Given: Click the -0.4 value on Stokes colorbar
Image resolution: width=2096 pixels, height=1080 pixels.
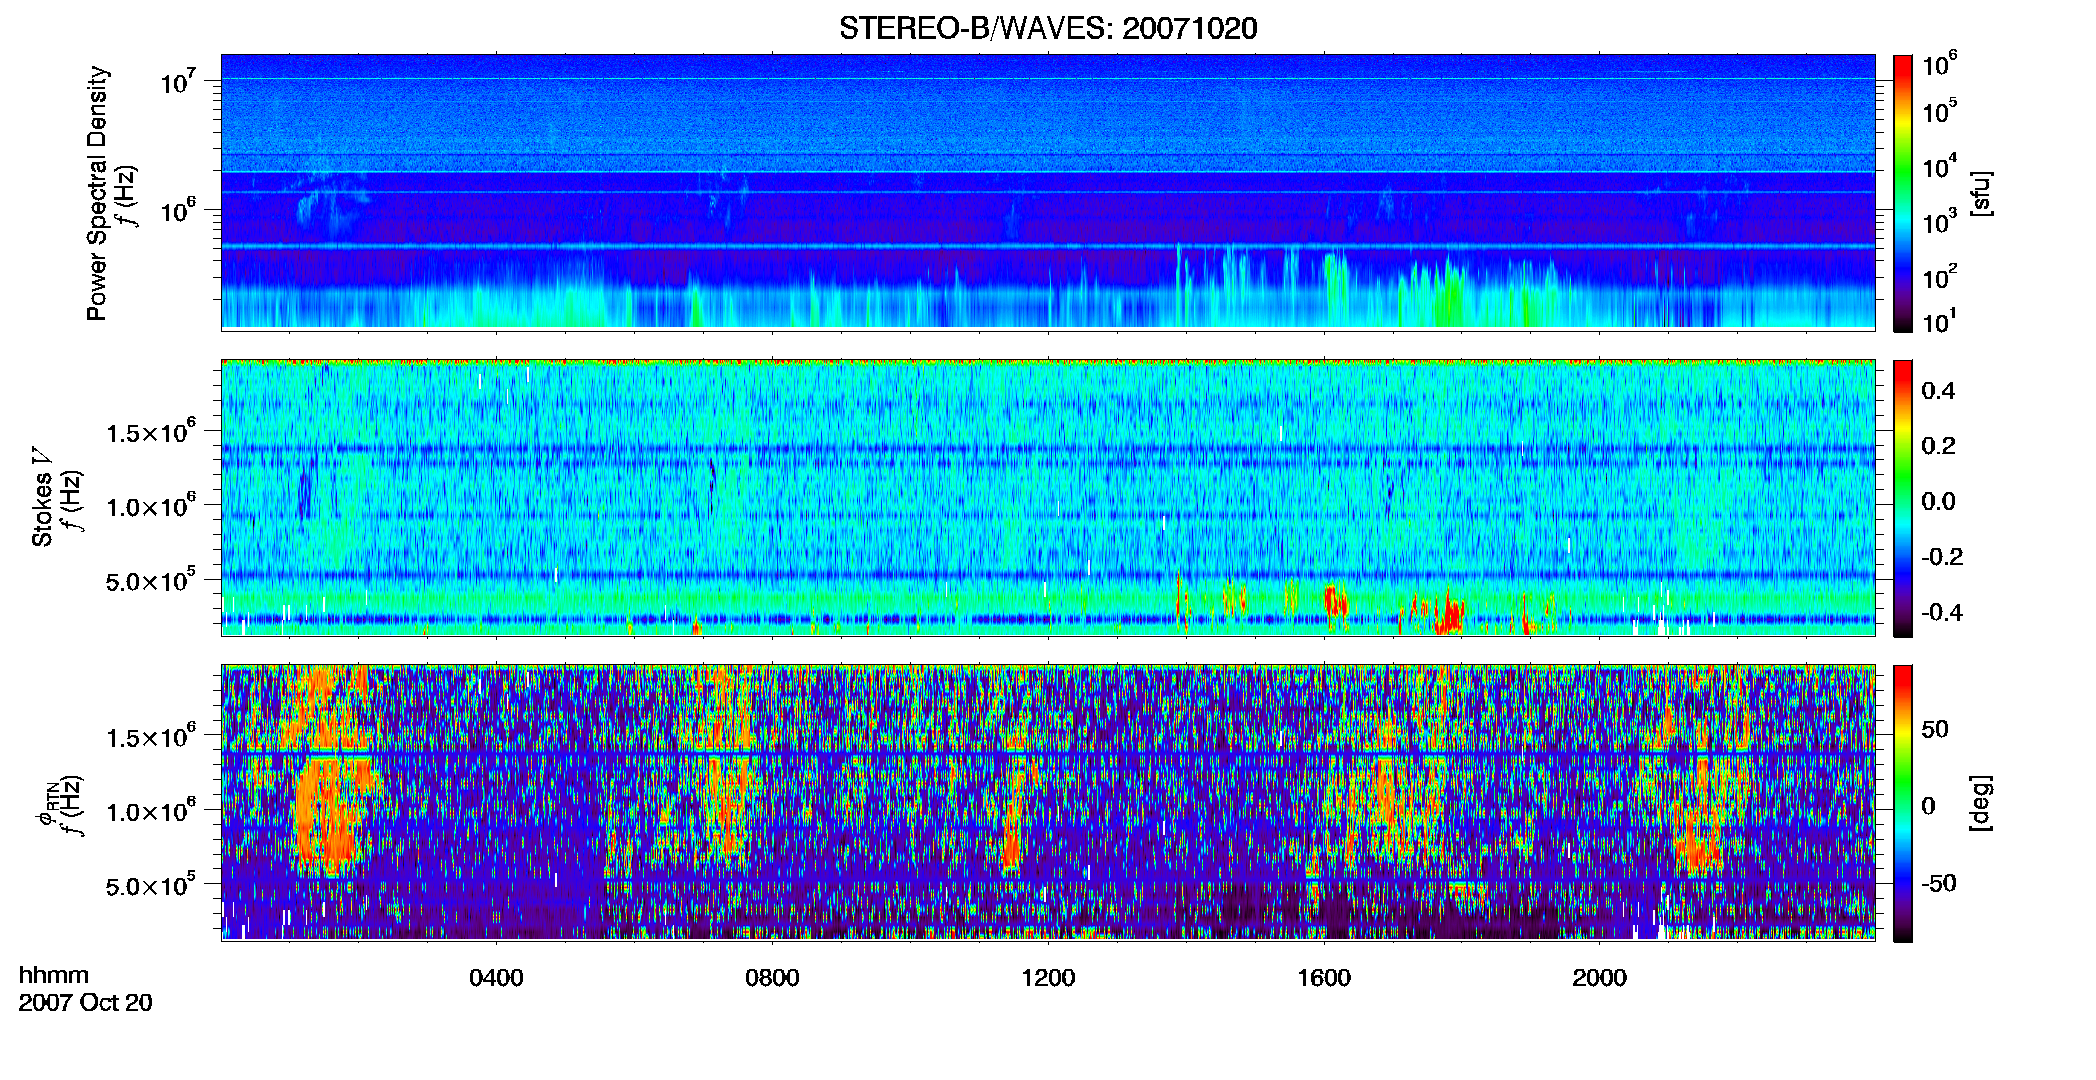Looking at the screenshot, I should tap(1941, 612).
